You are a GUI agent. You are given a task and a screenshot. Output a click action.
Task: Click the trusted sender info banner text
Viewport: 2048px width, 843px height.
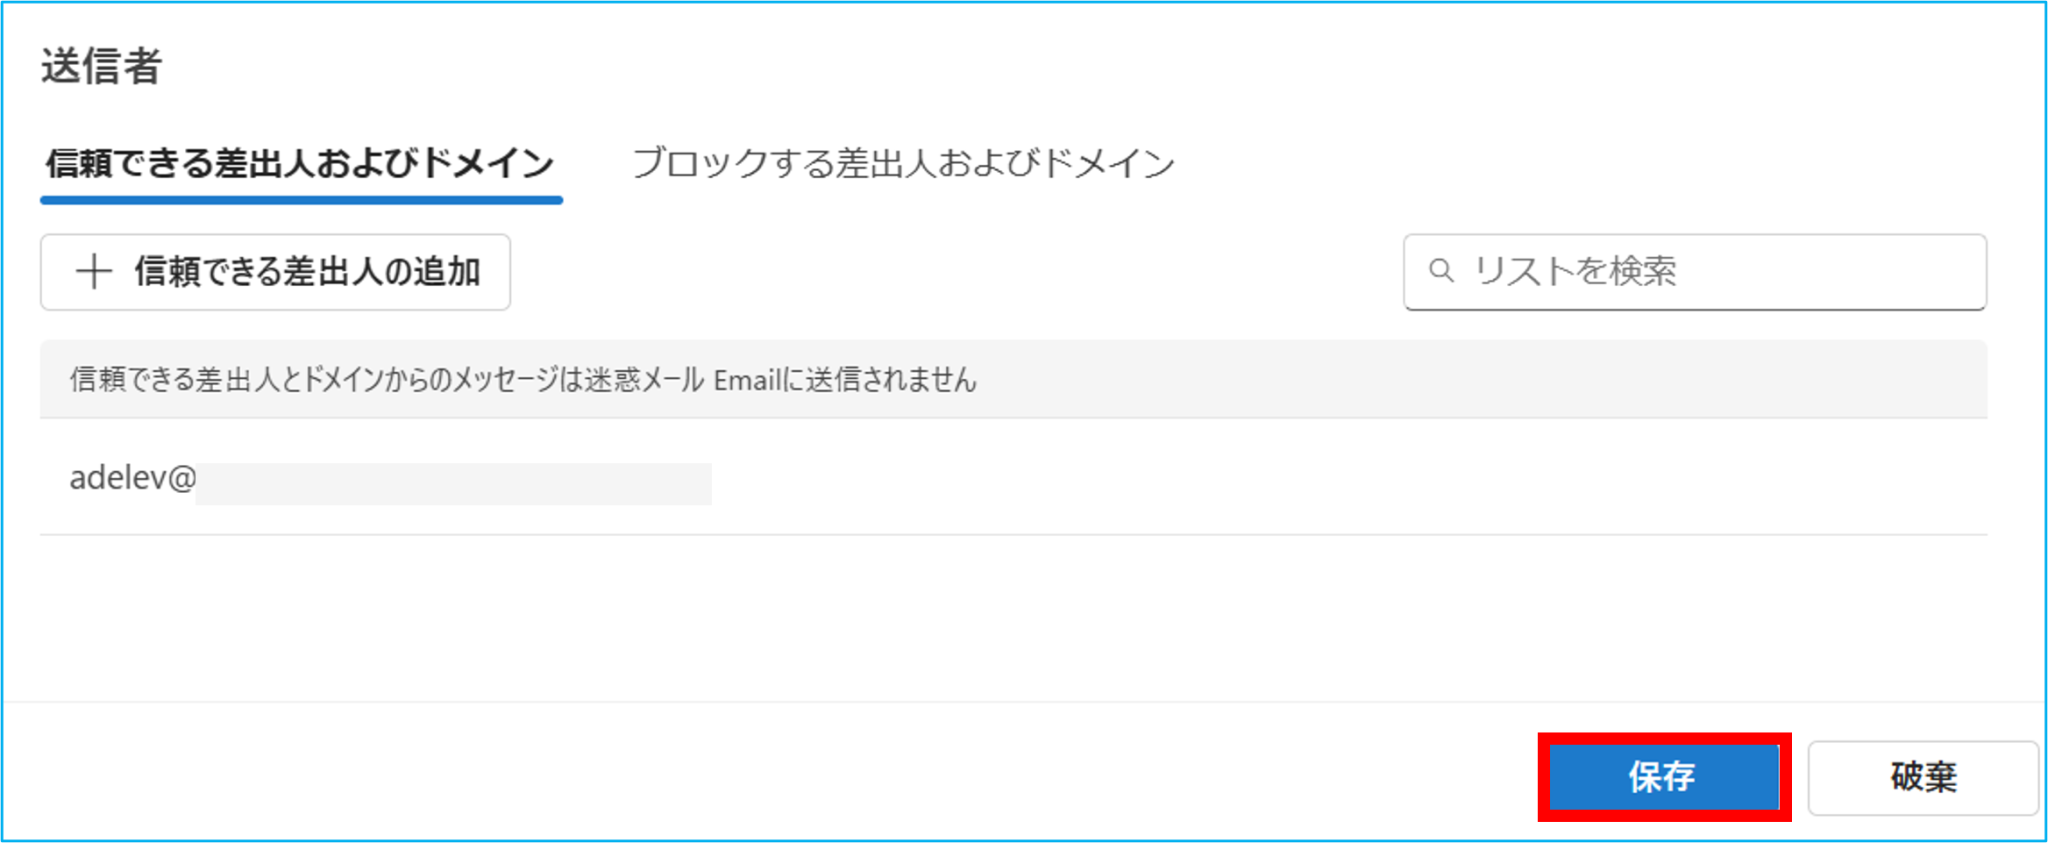[523, 380]
